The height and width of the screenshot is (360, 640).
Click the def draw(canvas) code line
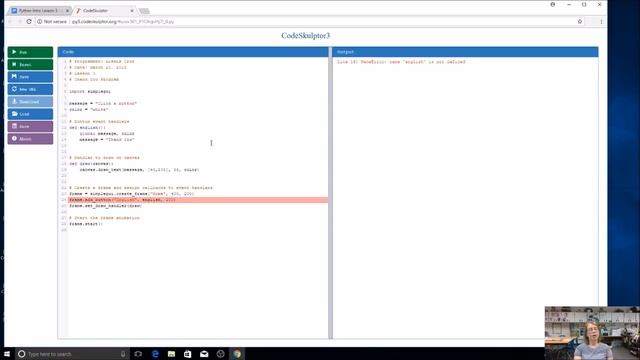tap(91, 164)
